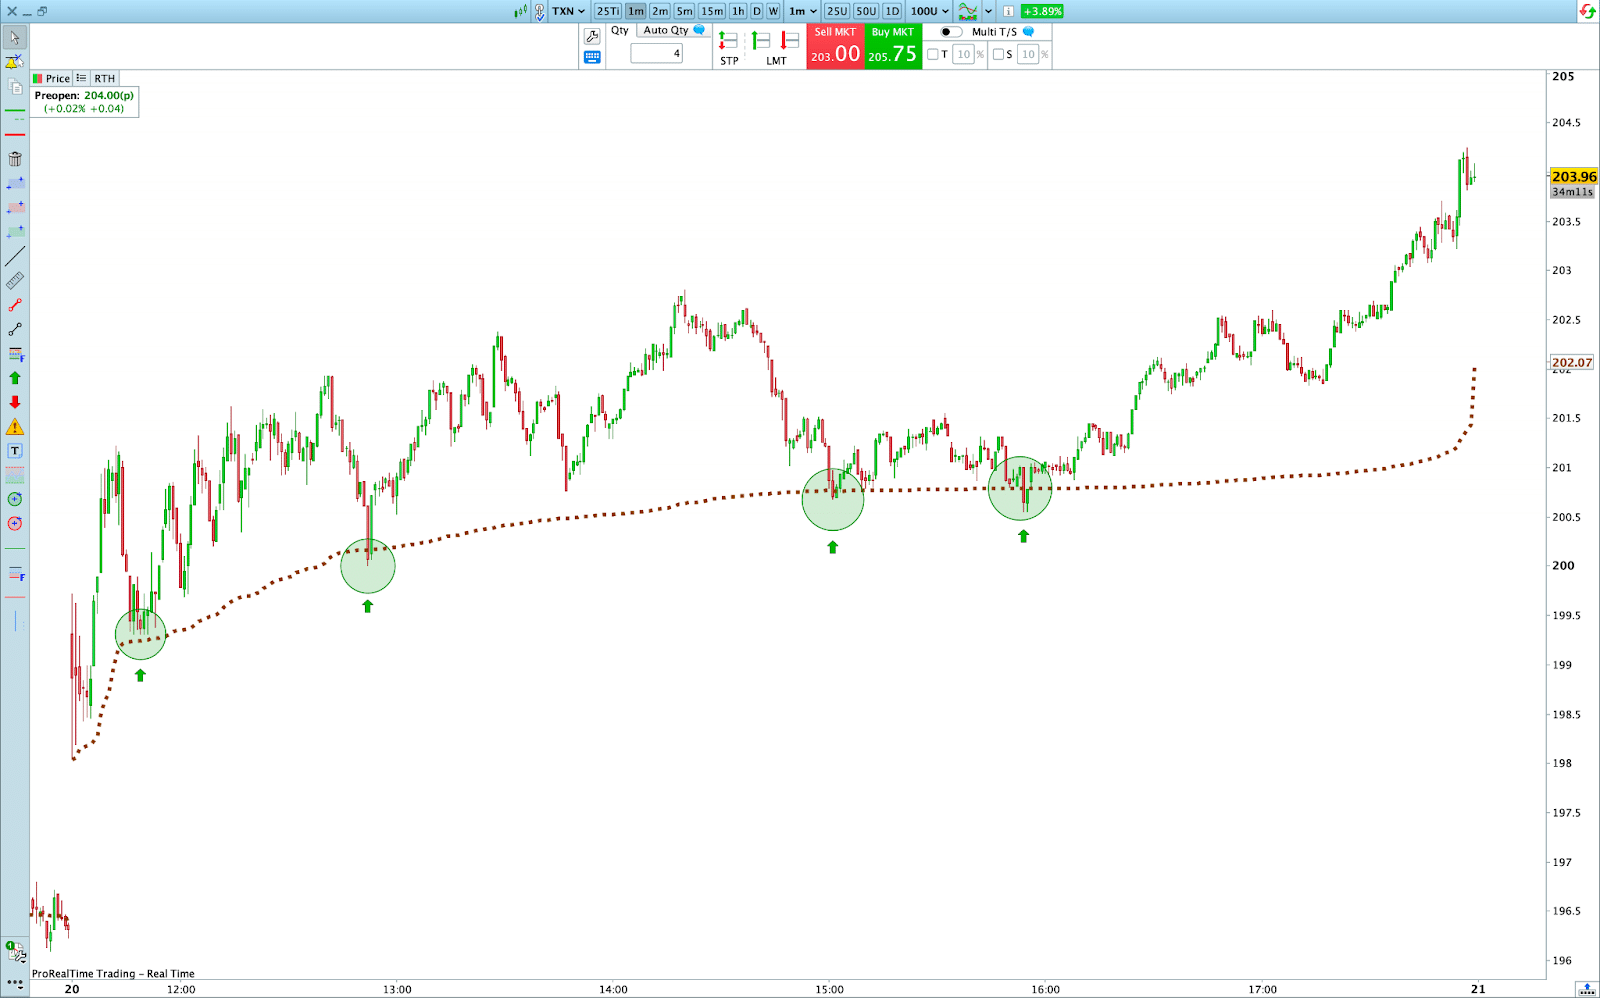1600x998 pixels.
Task: Click the Qty input field
Action: coord(656,54)
